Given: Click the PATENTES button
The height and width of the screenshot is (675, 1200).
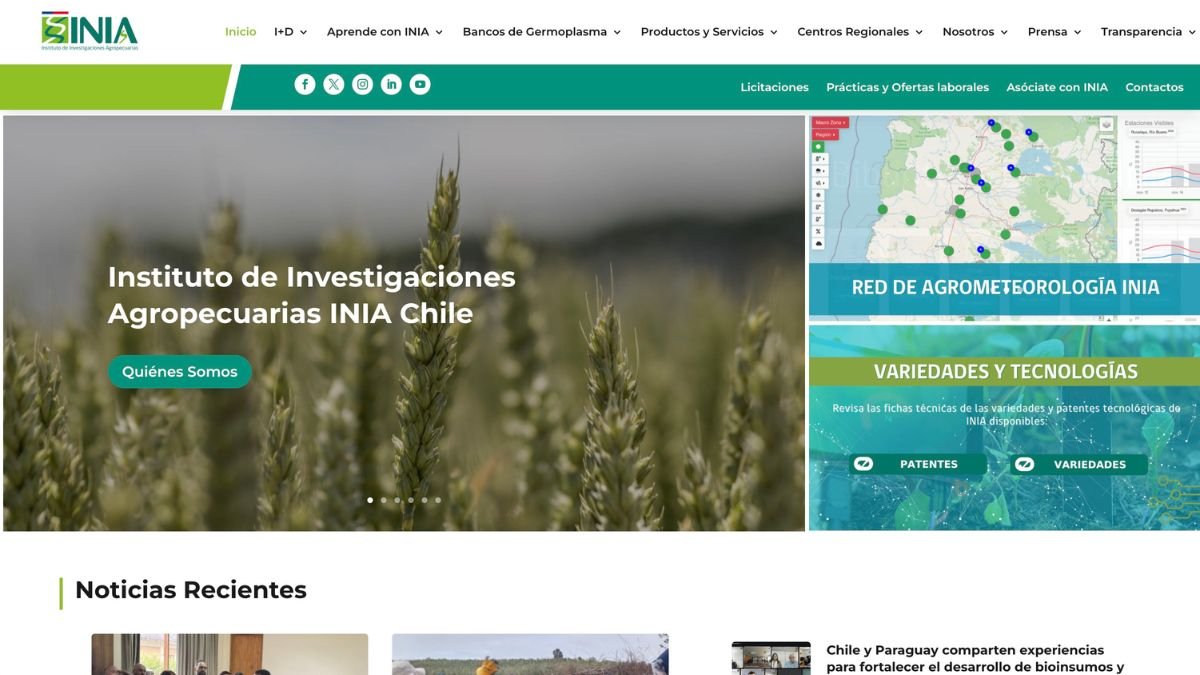Looking at the screenshot, I should pyautogui.click(x=917, y=464).
